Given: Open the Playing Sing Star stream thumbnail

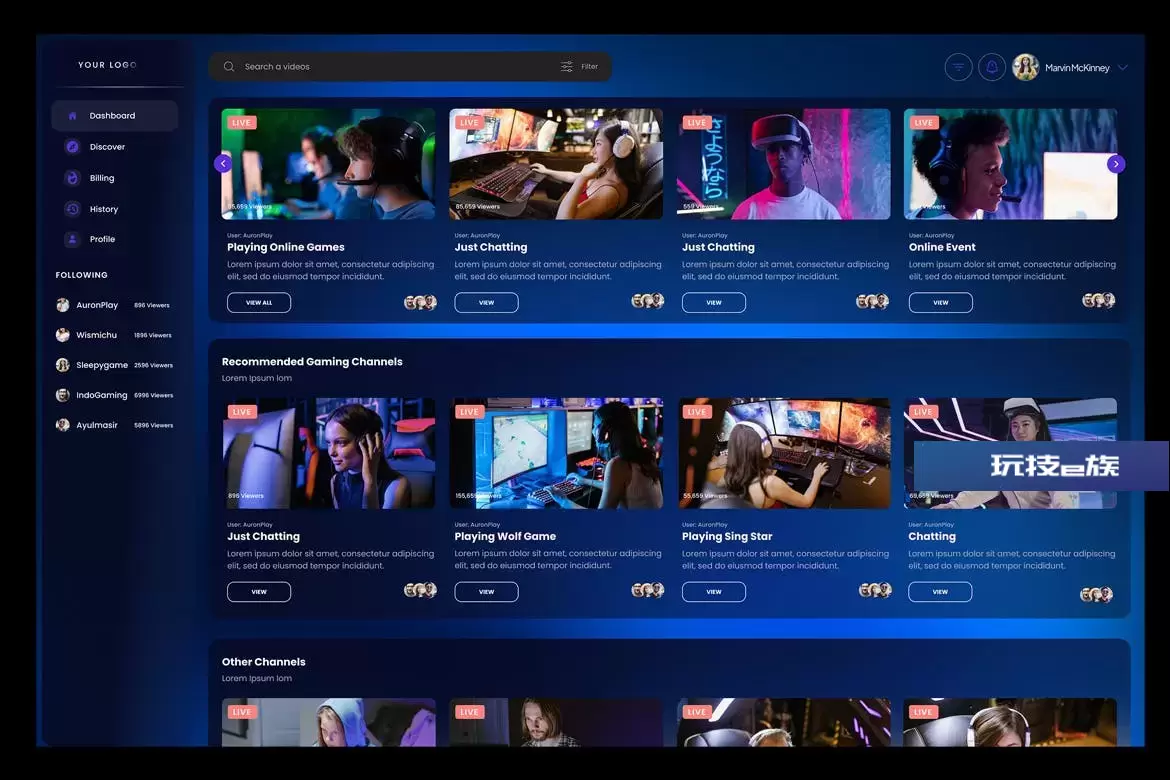Looking at the screenshot, I should point(784,453).
